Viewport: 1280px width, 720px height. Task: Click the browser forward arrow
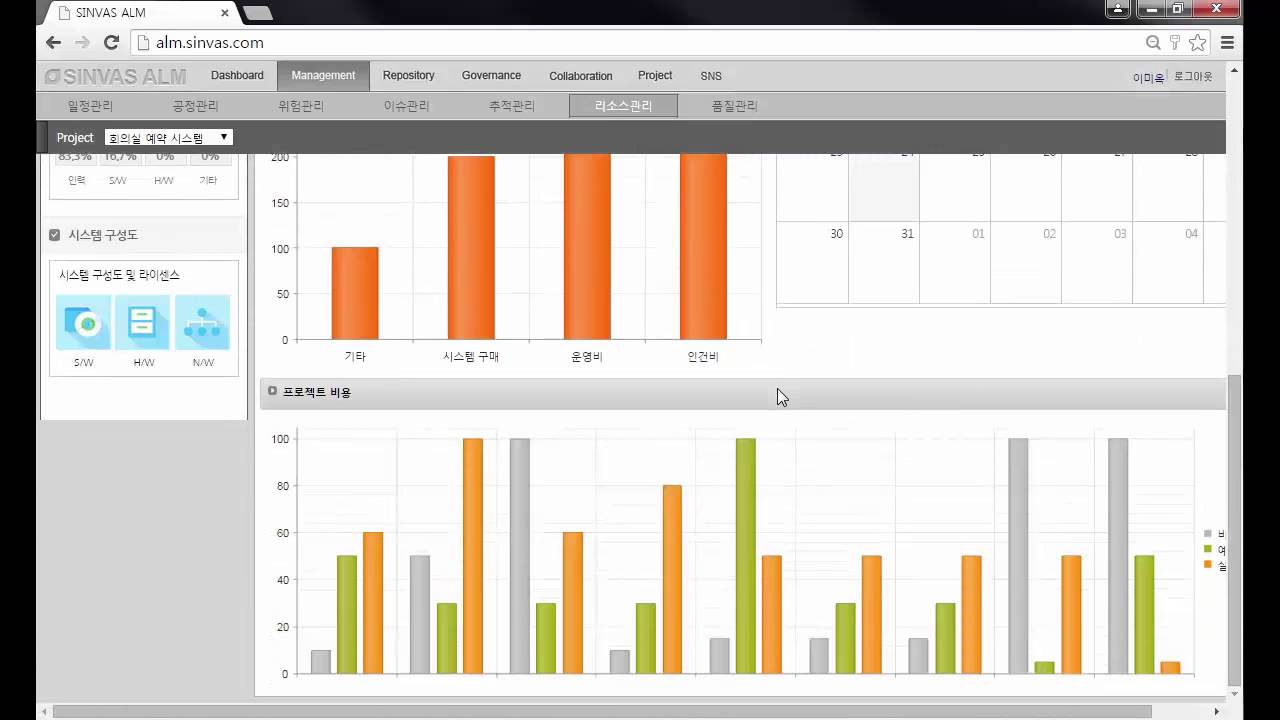click(82, 42)
